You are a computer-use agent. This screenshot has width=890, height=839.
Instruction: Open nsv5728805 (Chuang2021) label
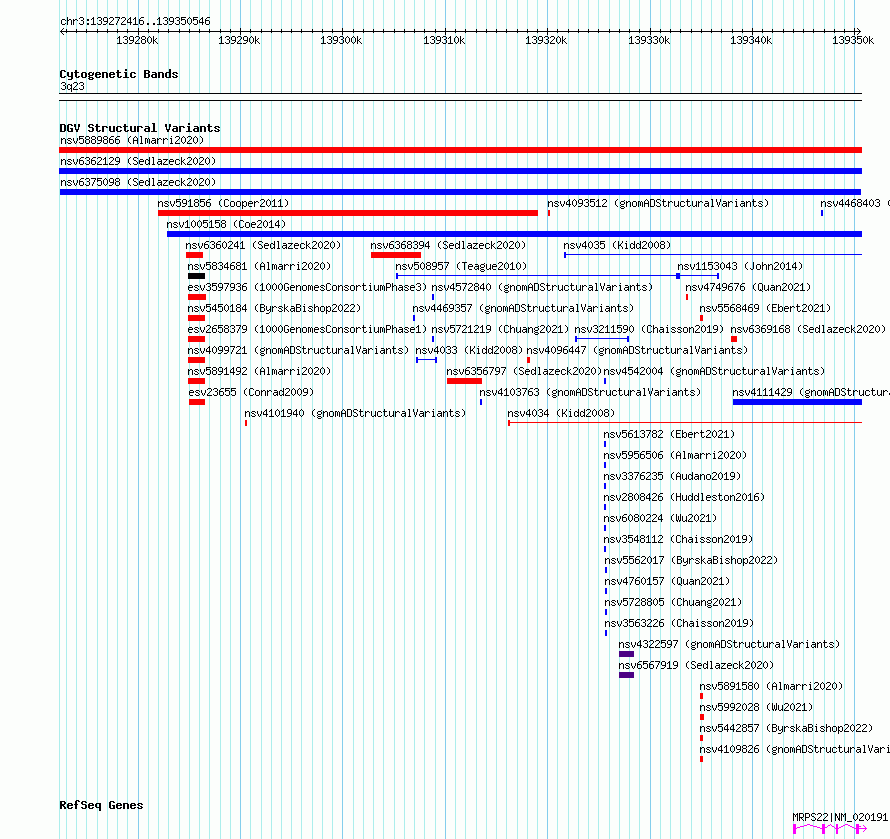(x=673, y=602)
